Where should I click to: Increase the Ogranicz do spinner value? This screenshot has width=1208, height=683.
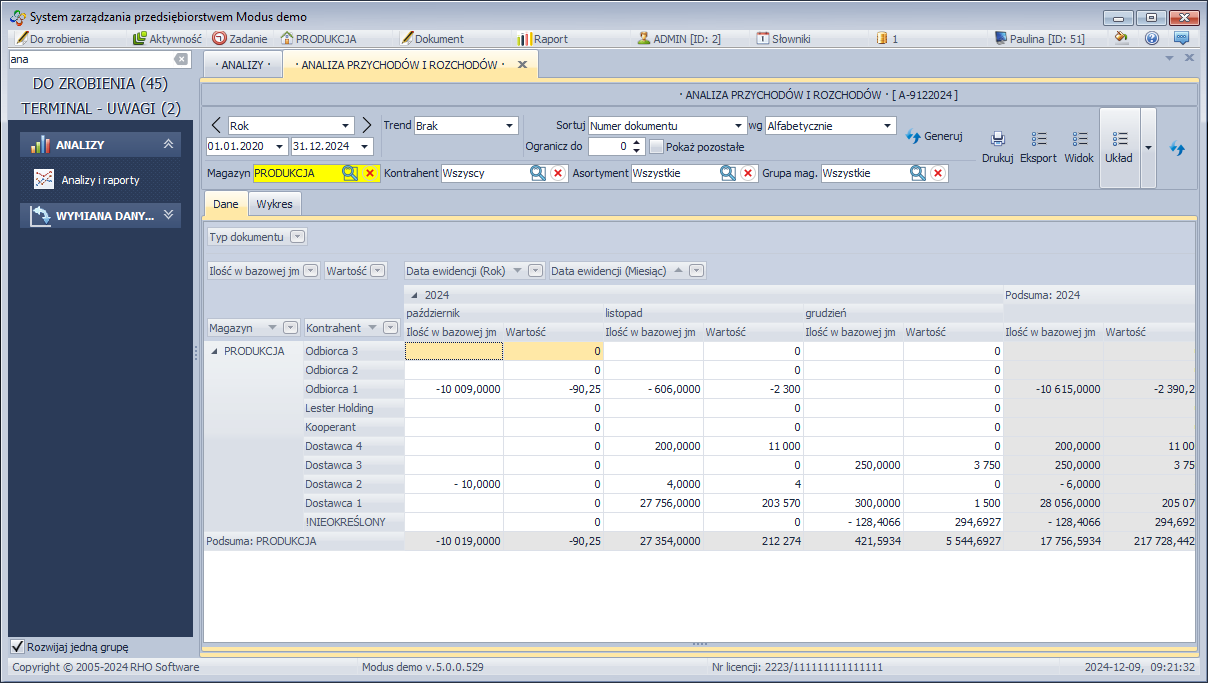point(637,142)
